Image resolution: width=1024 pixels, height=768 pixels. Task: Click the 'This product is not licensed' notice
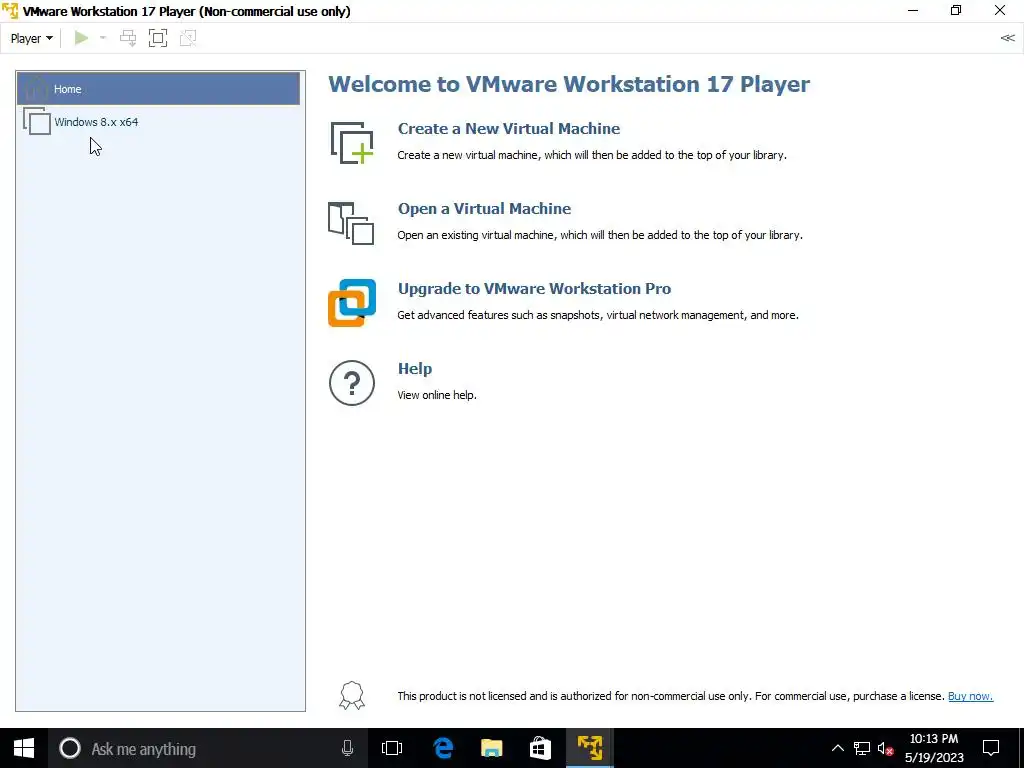pos(671,696)
